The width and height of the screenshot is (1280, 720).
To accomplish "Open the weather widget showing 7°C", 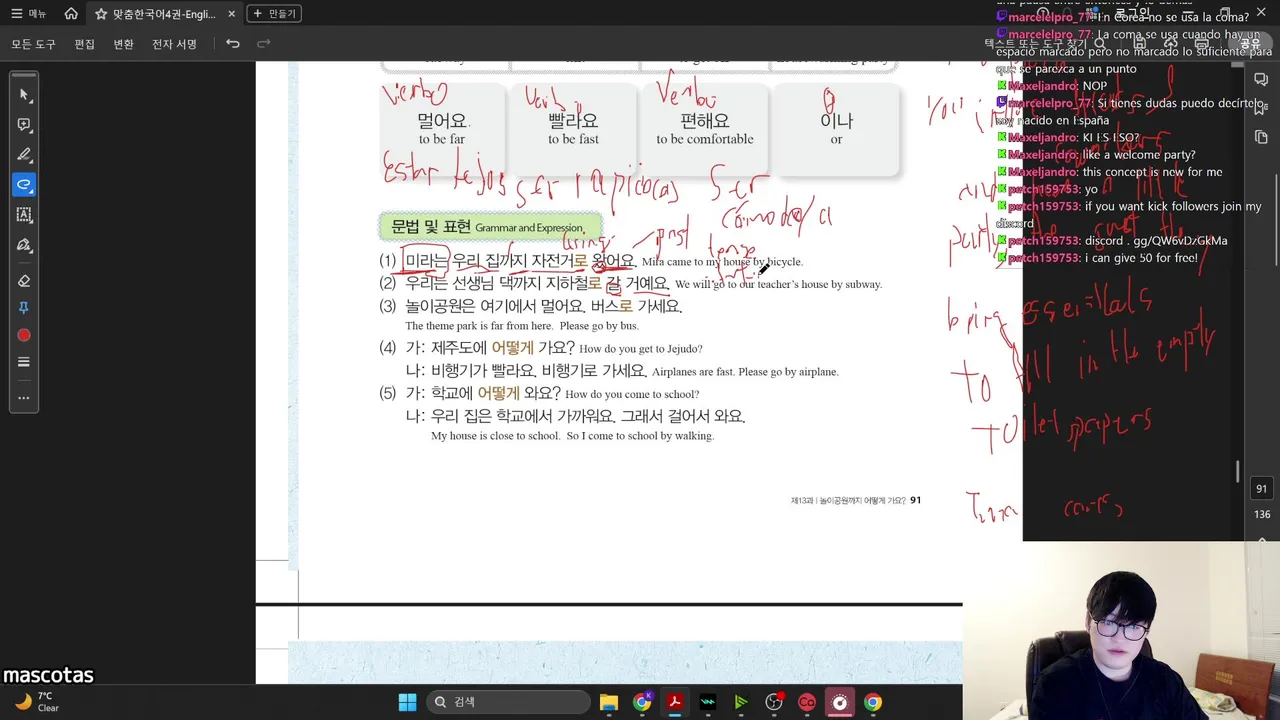I will 36,702.
